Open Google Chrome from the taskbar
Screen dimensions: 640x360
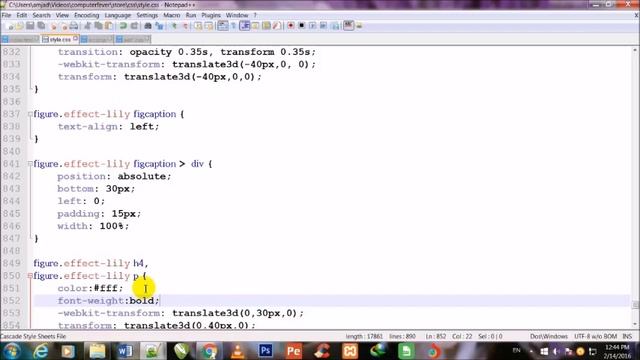[x=209, y=351]
